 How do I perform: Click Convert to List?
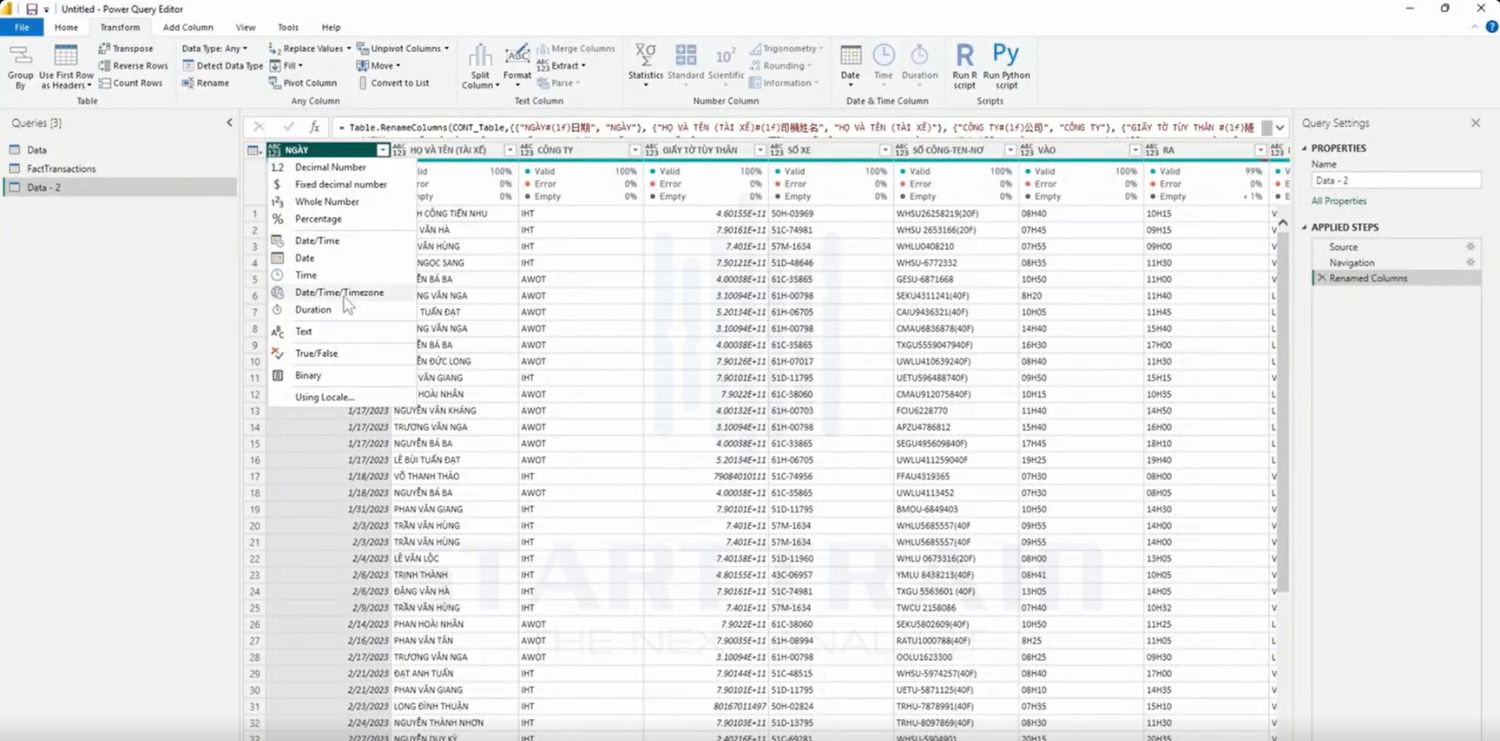click(x=392, y=83)
